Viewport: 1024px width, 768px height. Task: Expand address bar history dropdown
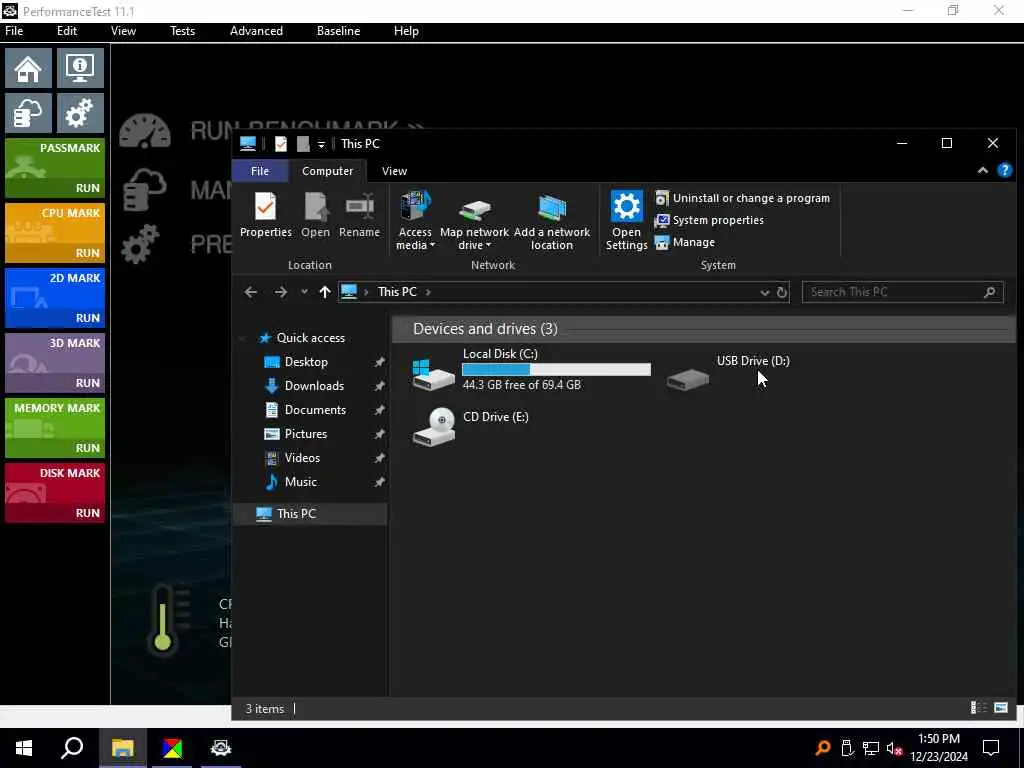pyautogui.click(x=764, y=293)
